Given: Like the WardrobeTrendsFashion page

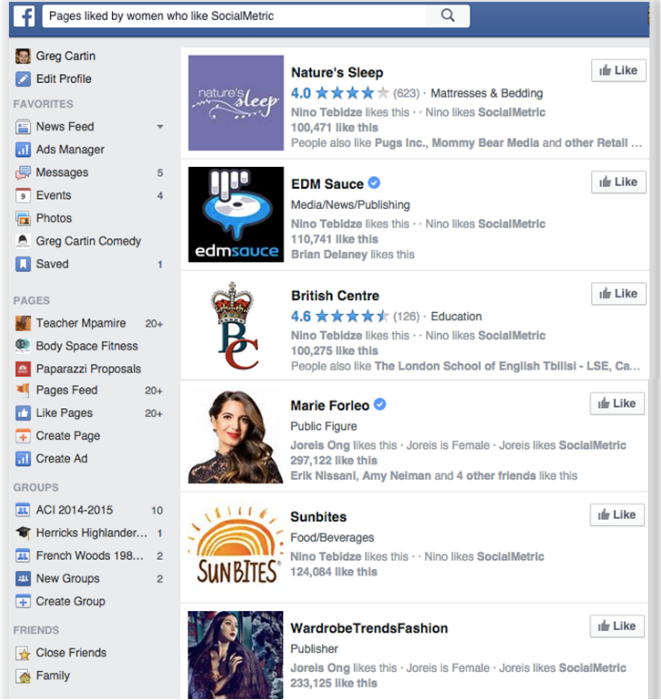Looking at the screenshot, I should click(x=617, y=626).
